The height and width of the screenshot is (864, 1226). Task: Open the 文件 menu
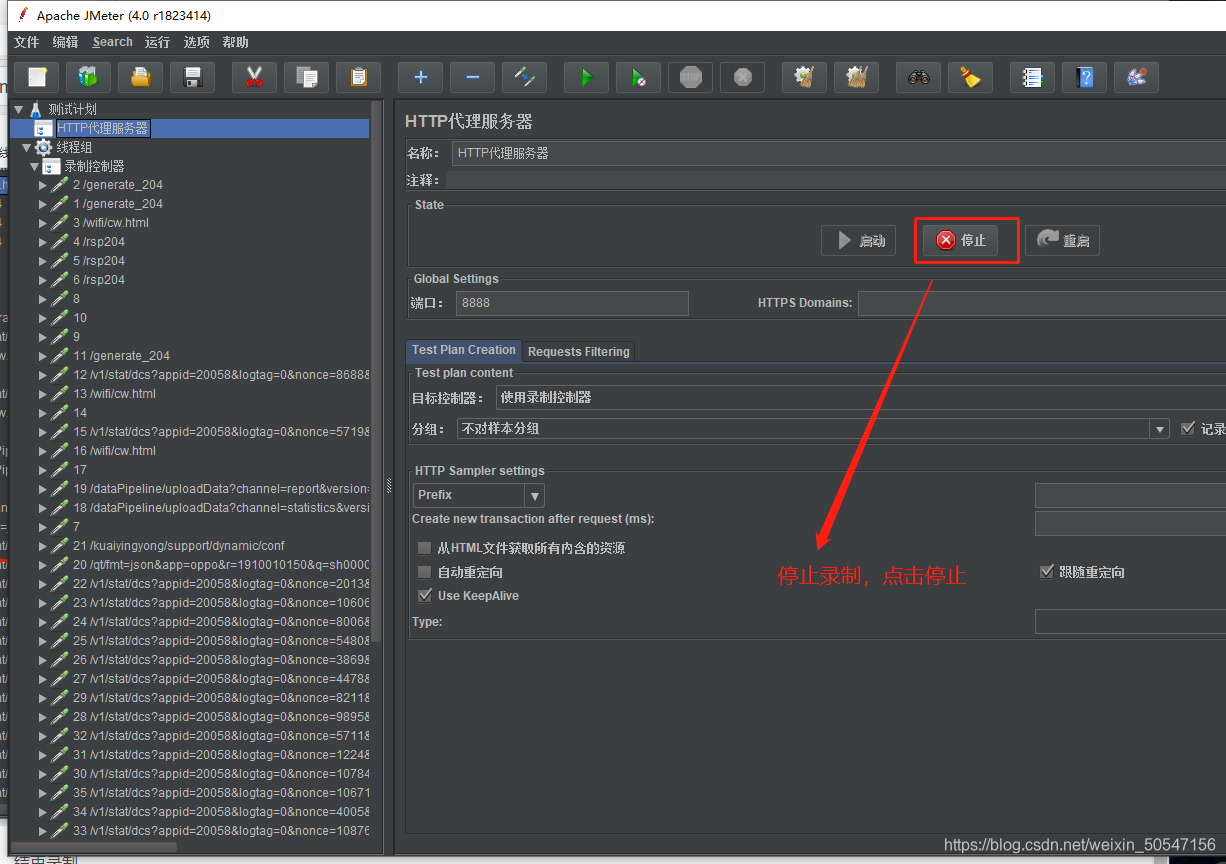pyautogui.click(x=26, y=42)
